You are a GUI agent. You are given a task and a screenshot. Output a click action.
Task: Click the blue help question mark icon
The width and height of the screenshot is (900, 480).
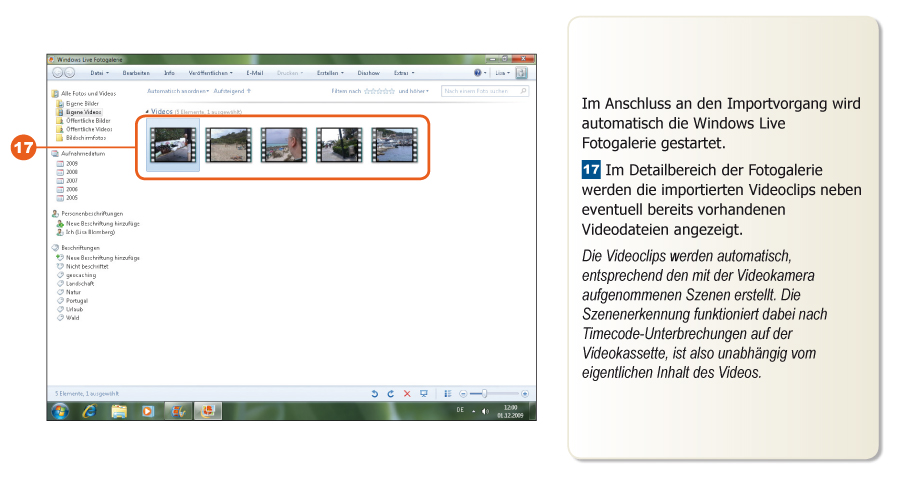click(479, 73)
